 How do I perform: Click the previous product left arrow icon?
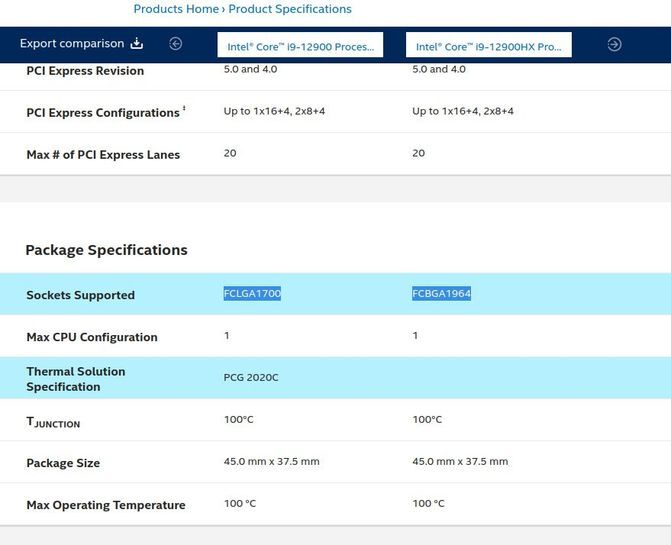pyautogui.click(x=175, y=44)
